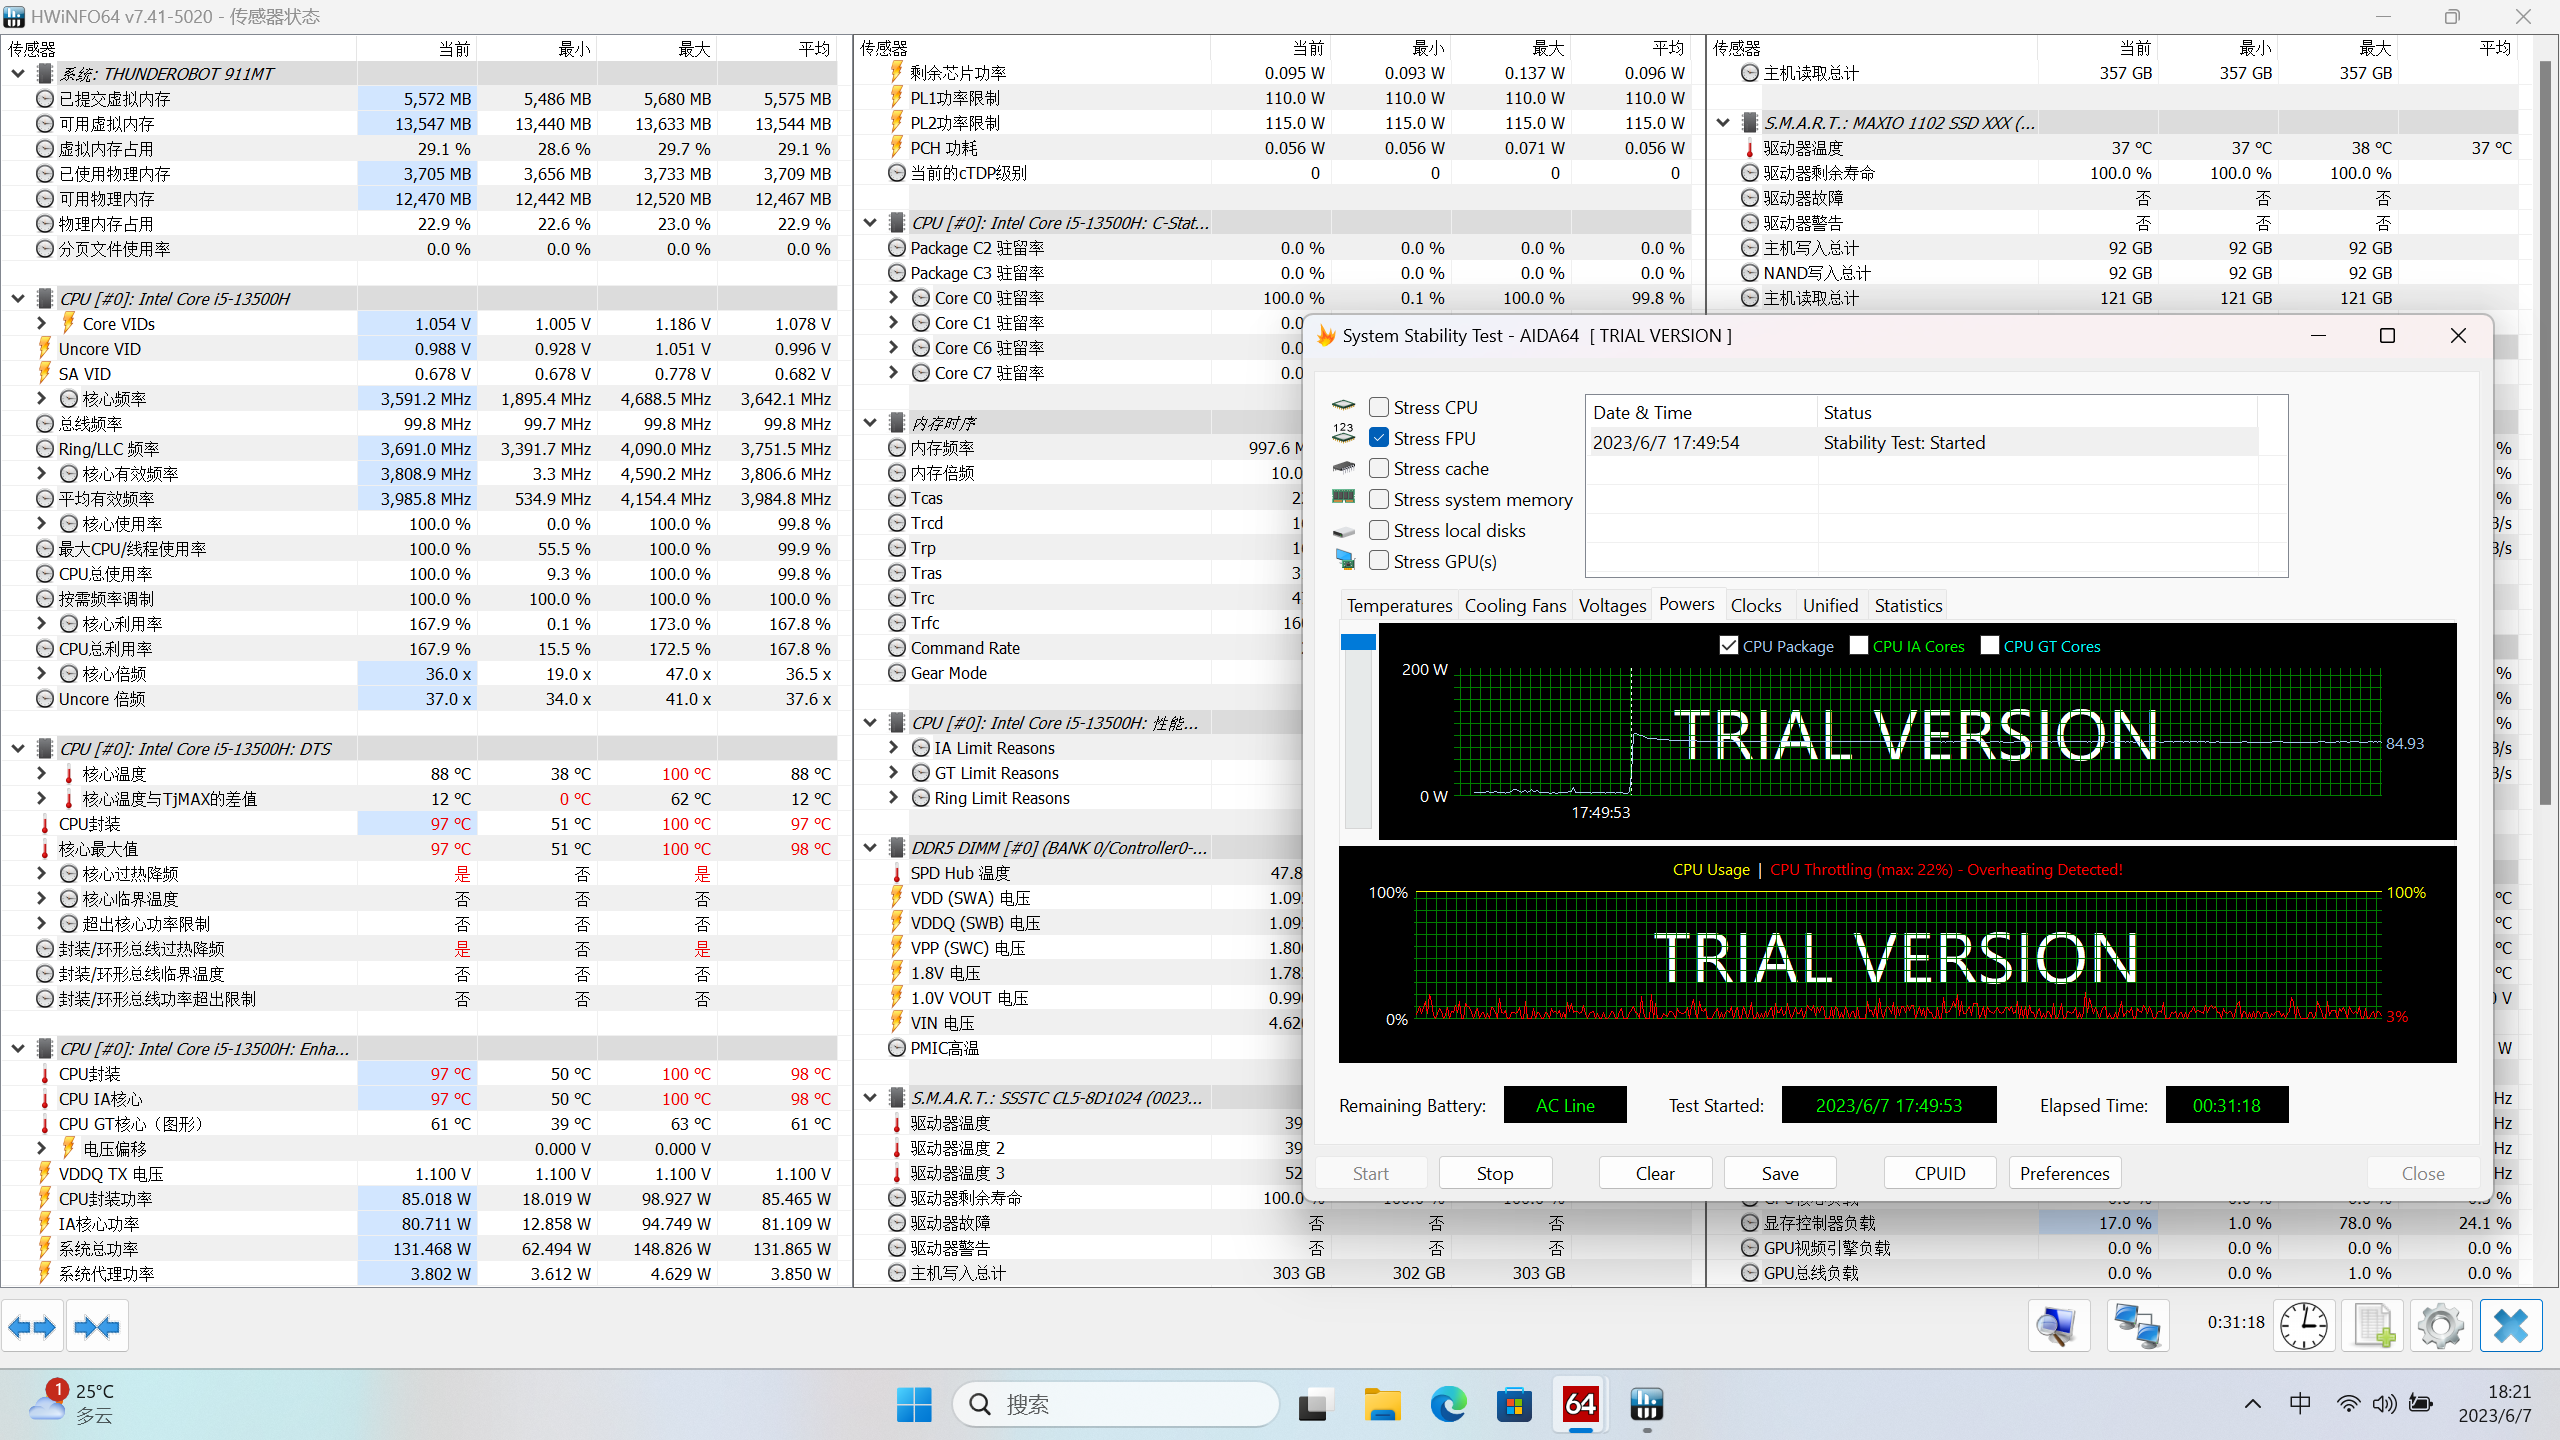2560x1440 pixels.
Task: Expand the IA Limit Reasons row
Action: 893,748
